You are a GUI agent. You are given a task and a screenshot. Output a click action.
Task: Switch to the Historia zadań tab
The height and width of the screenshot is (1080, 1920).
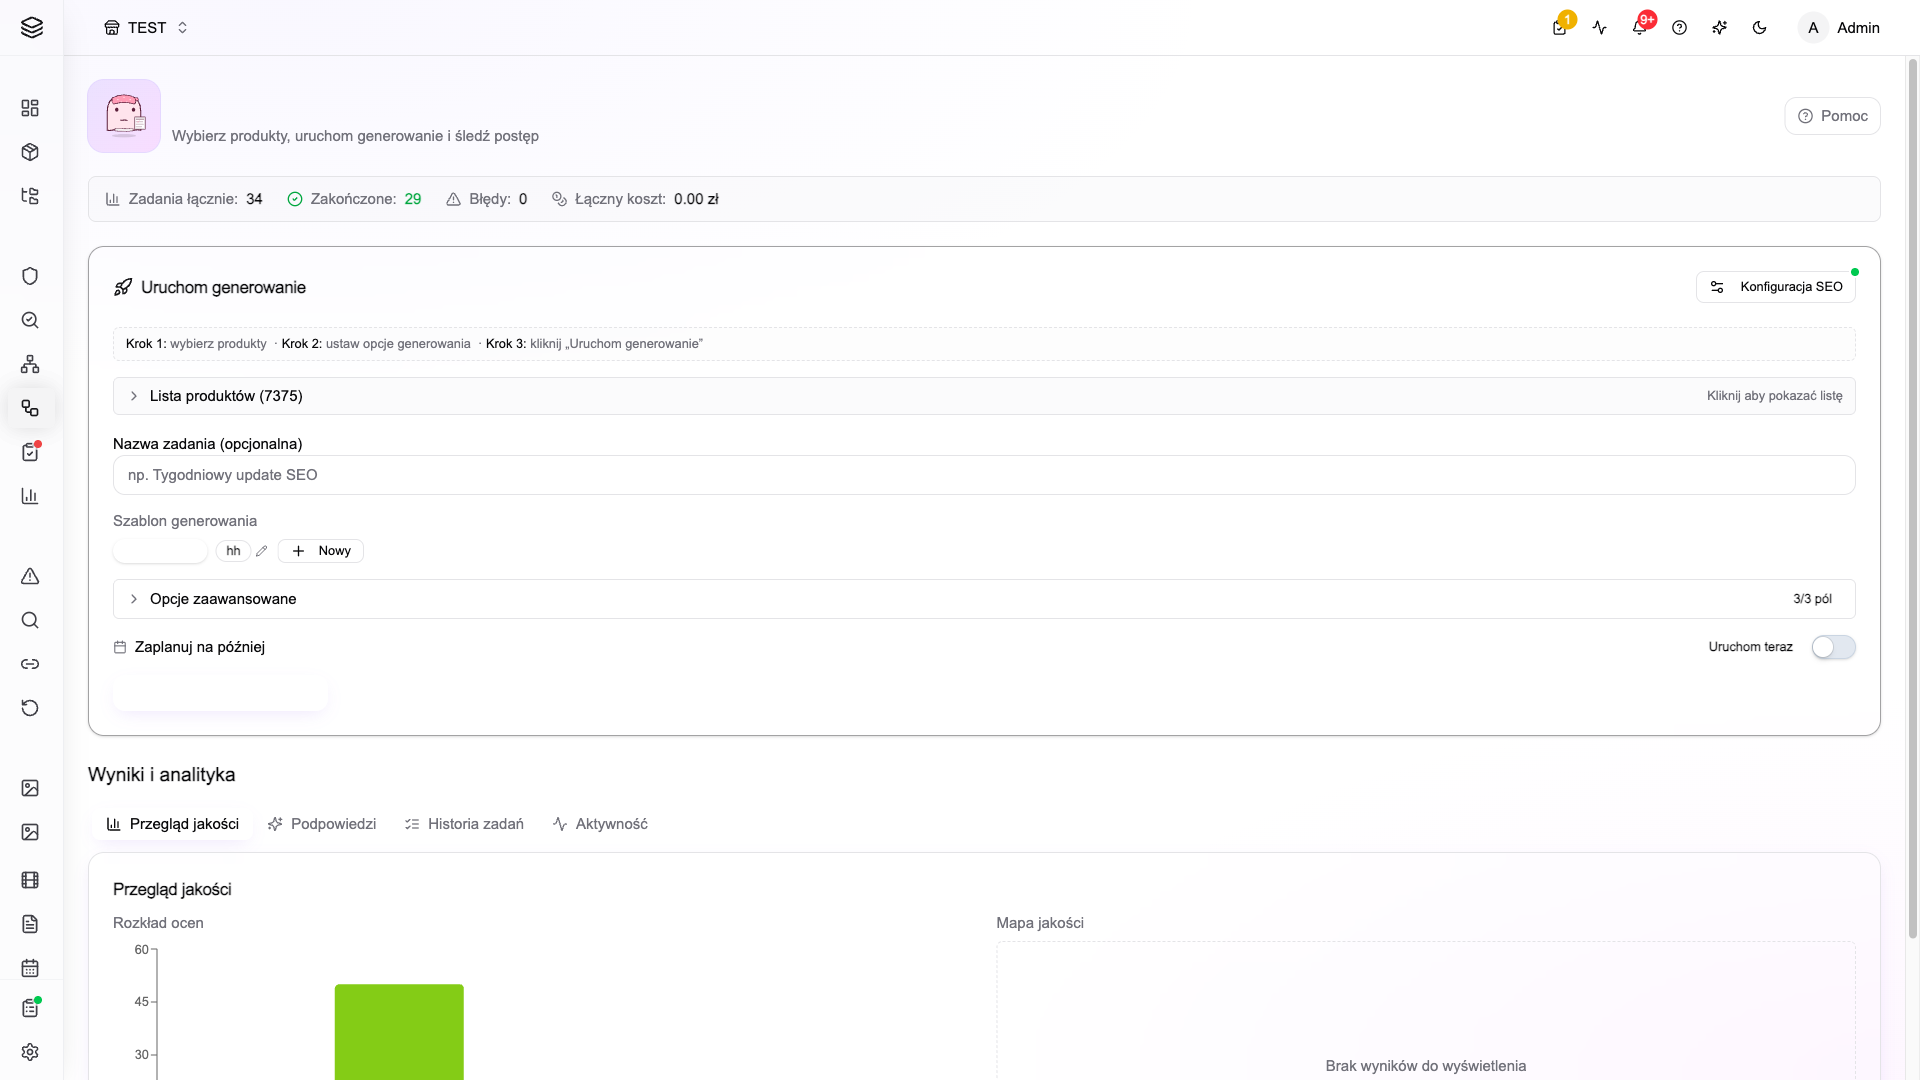[464, 824]
